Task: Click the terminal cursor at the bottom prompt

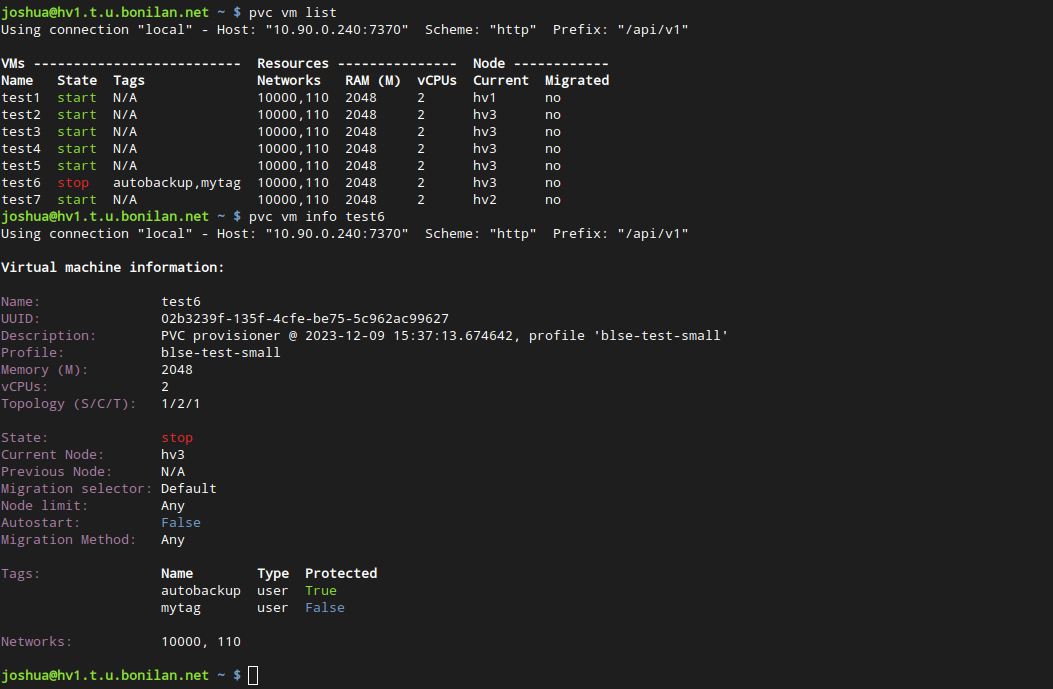Action: click(x=253, y=675)
